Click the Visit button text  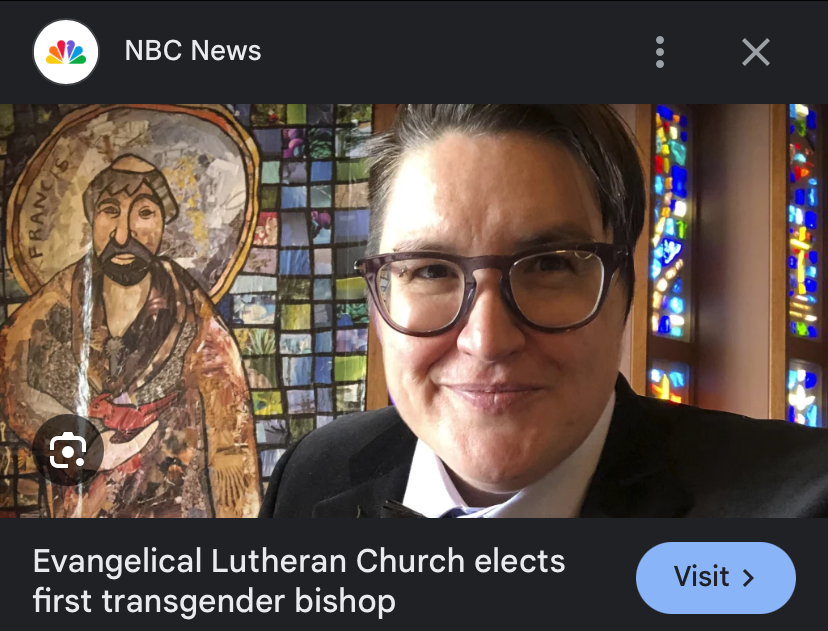(701, 577)
